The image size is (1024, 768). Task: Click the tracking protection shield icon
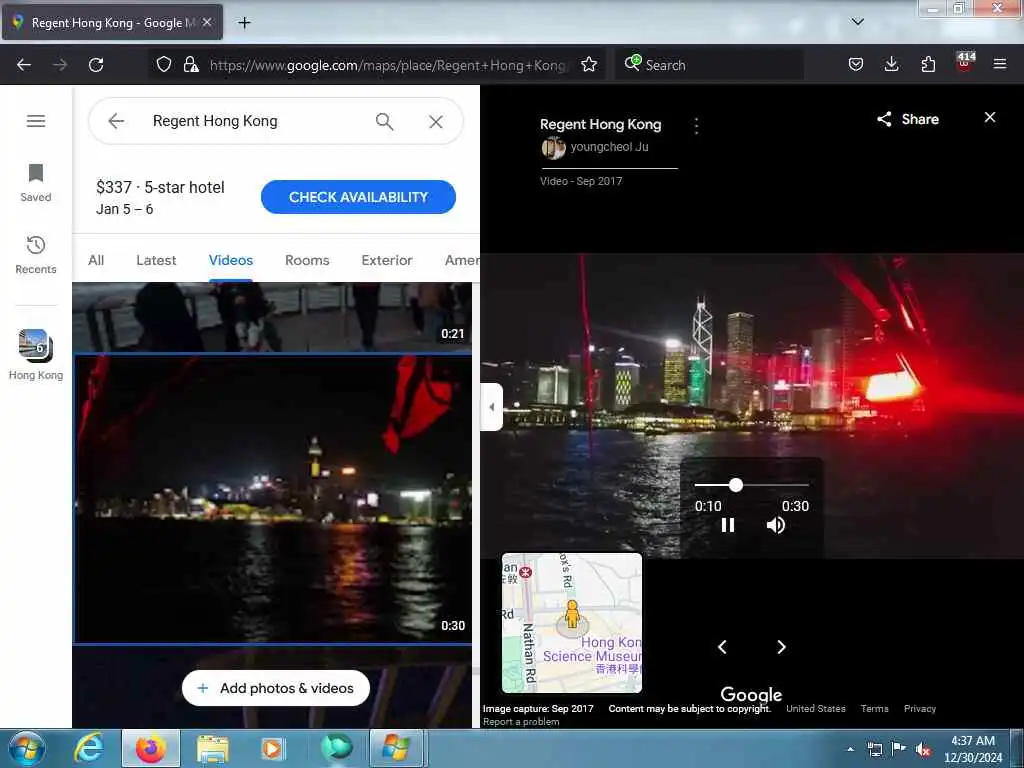click(164, 64)
